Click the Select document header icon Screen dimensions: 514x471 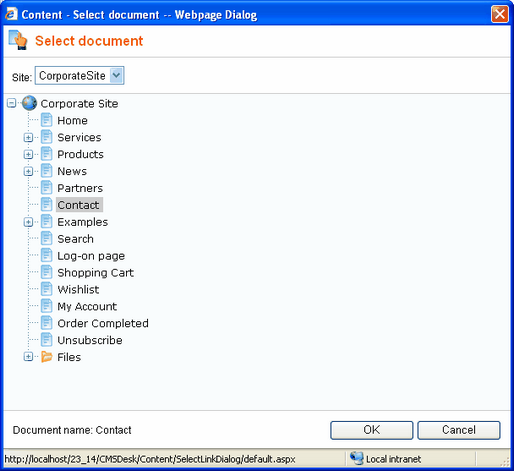tap(18, 40)
